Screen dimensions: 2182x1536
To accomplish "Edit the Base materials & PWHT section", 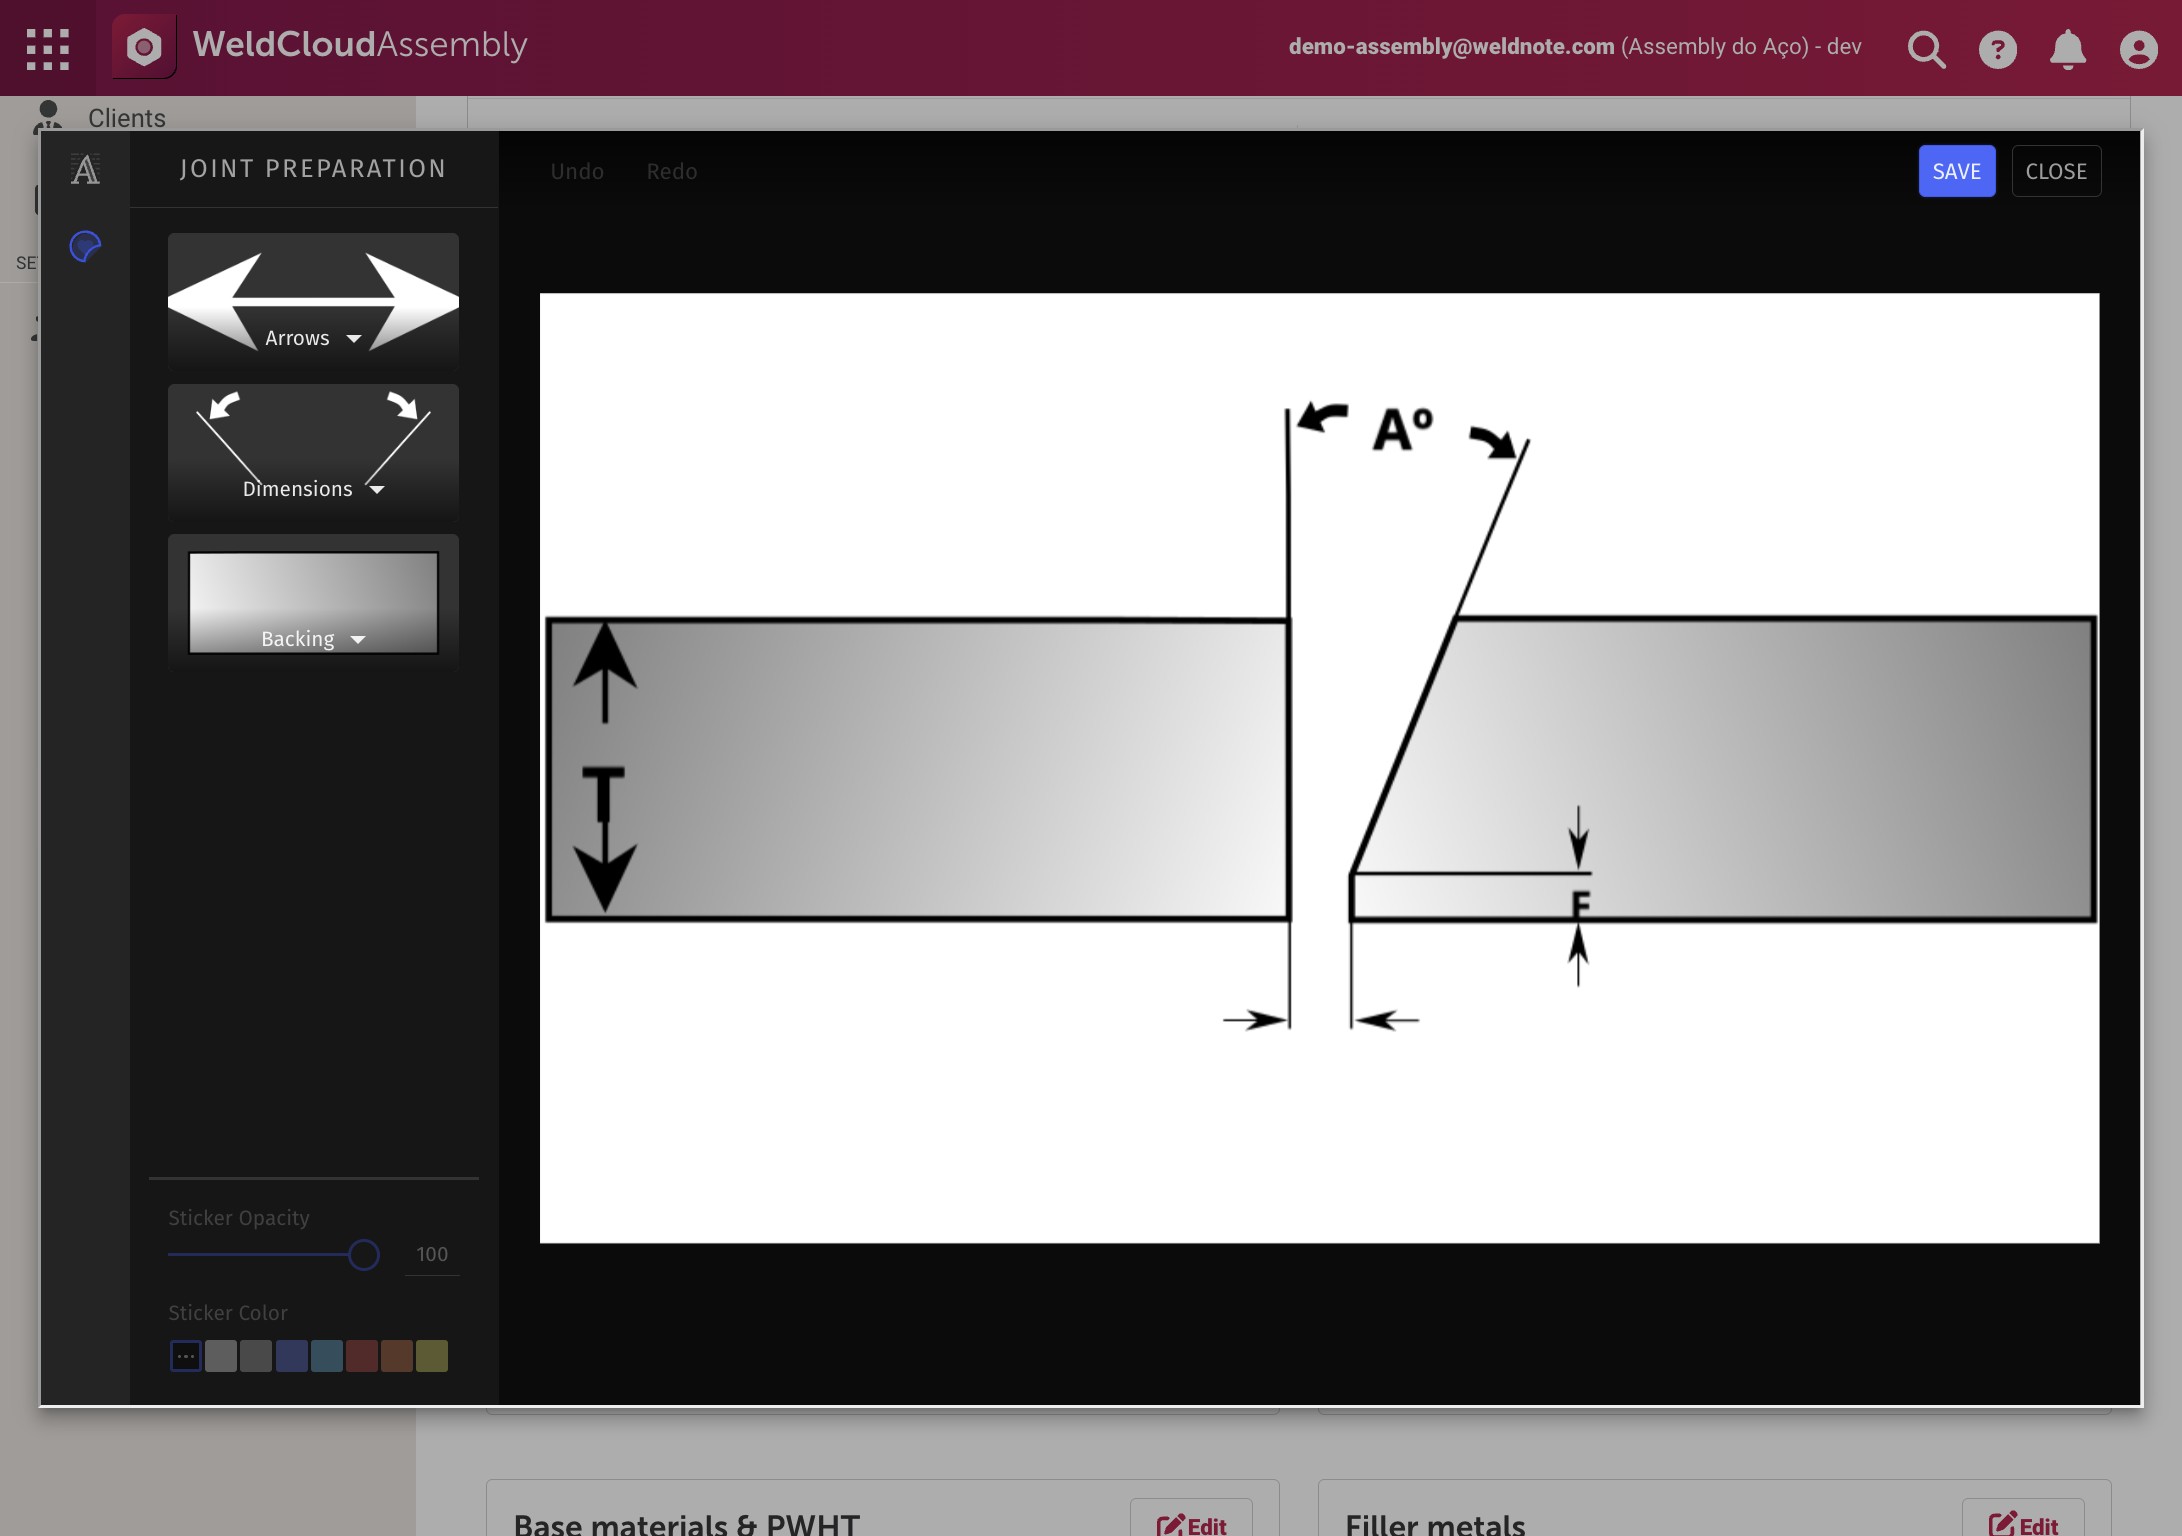I will (x=1191, y=1523).
